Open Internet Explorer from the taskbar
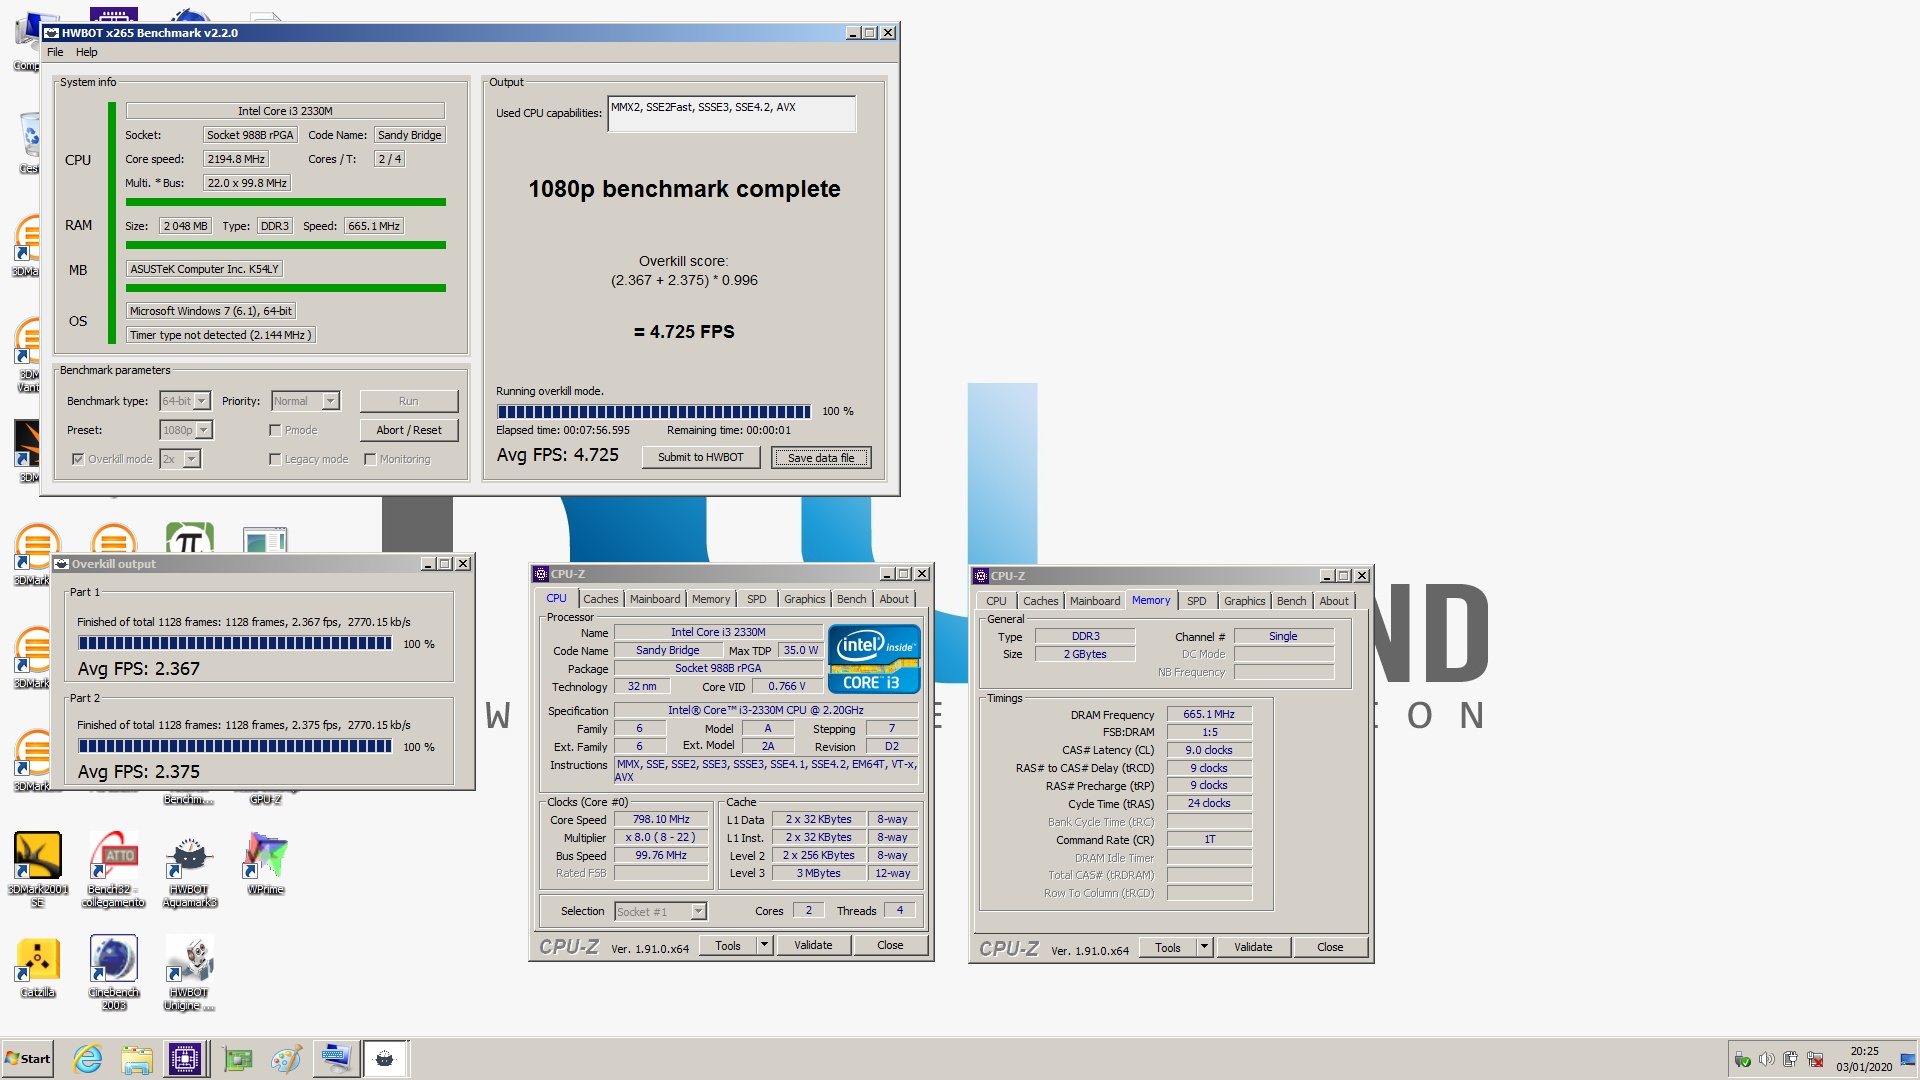Image resolution: width=1920 pixels, height=1080 pixels. (x=88, y=1059)
